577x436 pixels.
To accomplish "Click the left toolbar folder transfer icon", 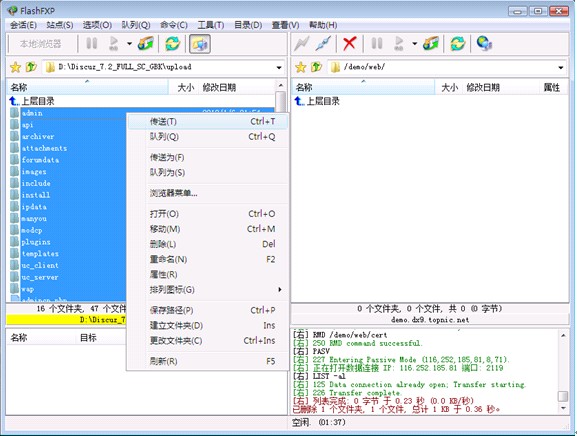I will [x=146, y=44].
